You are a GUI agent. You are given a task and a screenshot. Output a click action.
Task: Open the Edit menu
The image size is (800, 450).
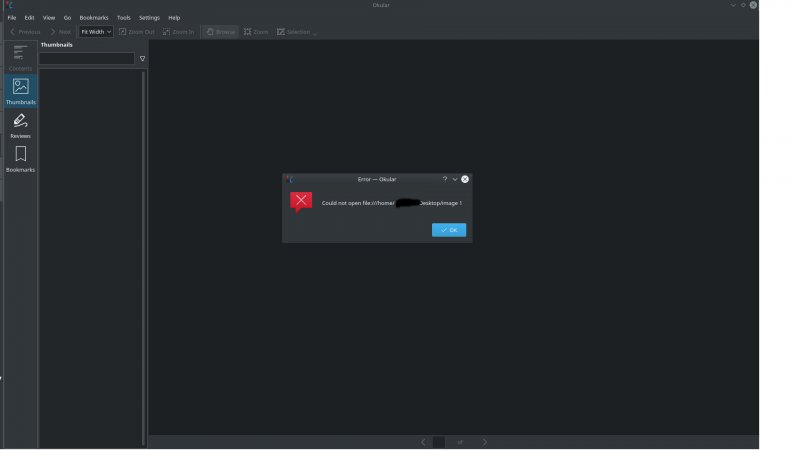[29, 17]
